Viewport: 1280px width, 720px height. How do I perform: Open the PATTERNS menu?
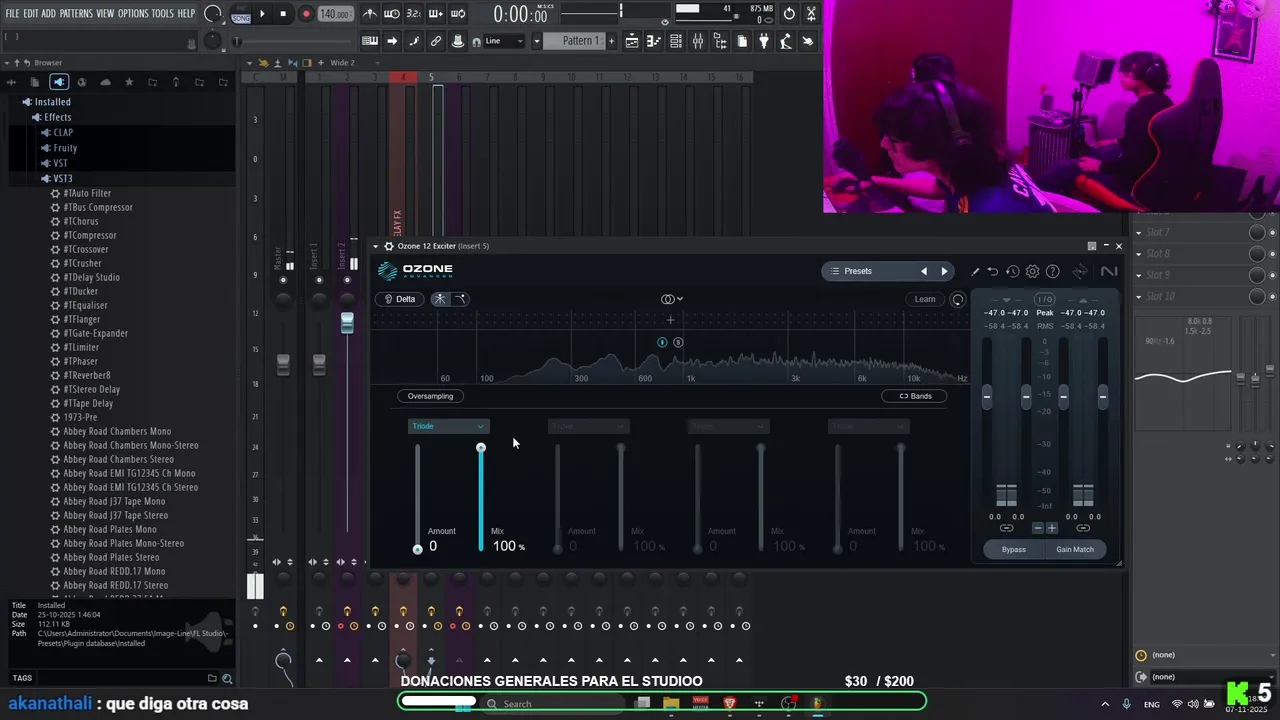coord(76,13)
